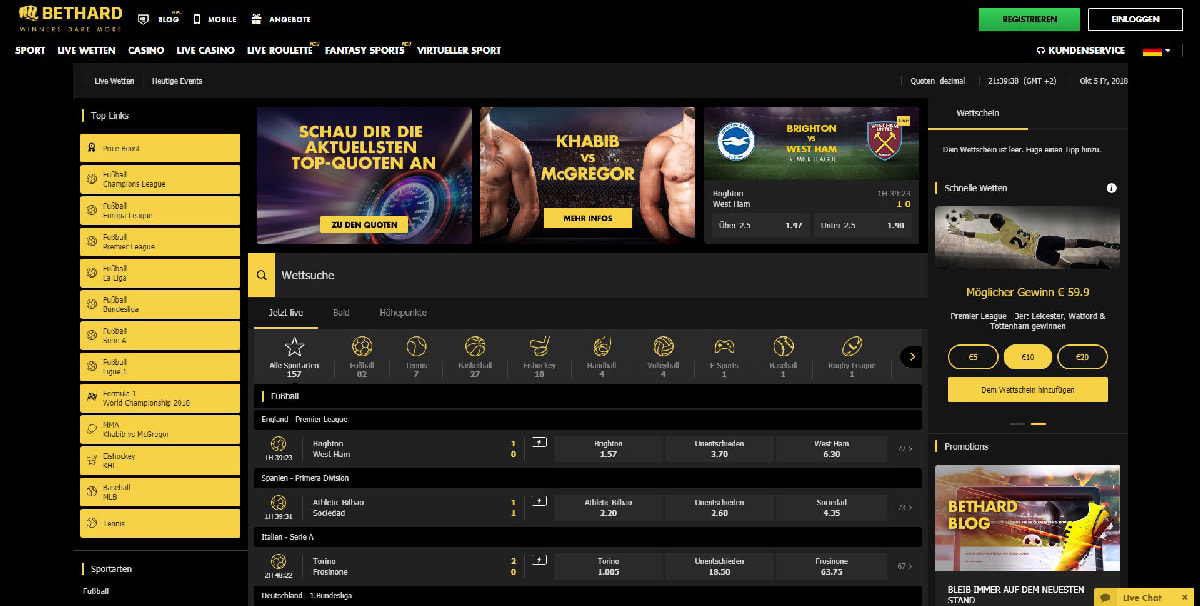
Task: Open the German flag language dropdown
Action: coord(1155,50)
